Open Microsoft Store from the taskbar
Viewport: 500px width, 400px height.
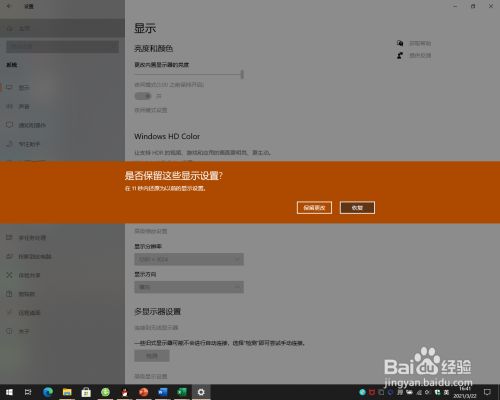click(x=86, y=392)
